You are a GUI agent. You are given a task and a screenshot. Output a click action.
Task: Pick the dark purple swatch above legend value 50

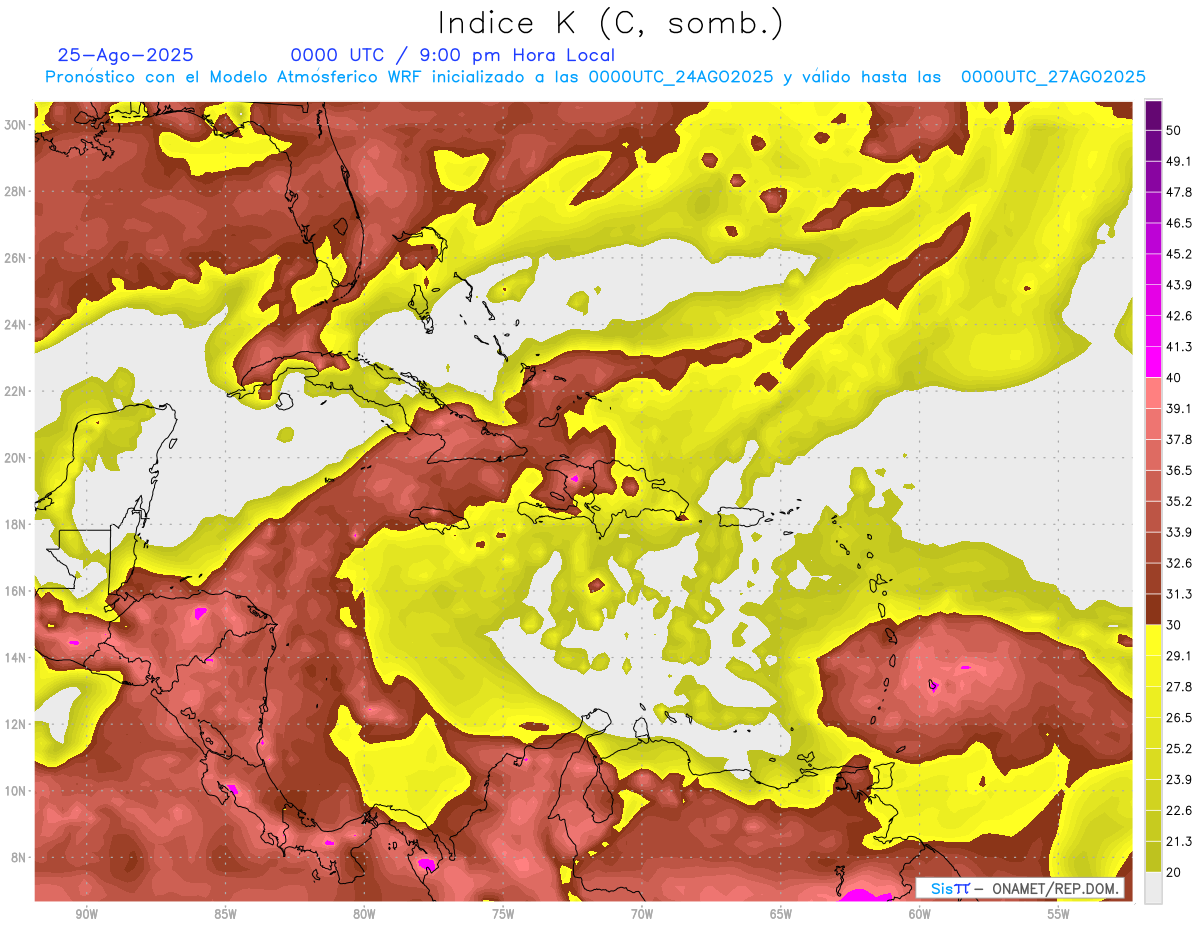(x=1153, y=116)
